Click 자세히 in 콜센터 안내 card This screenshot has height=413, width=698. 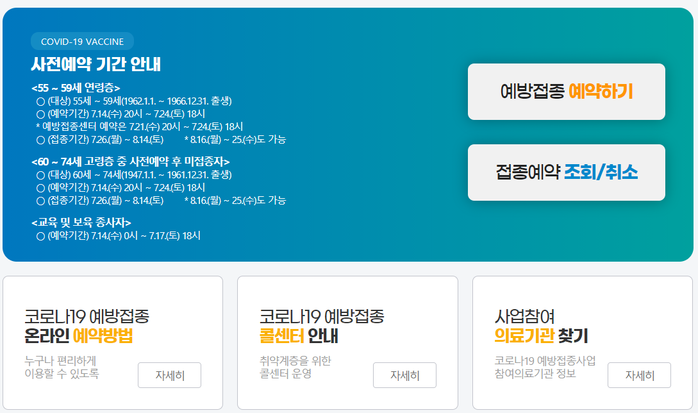(404, 376)
